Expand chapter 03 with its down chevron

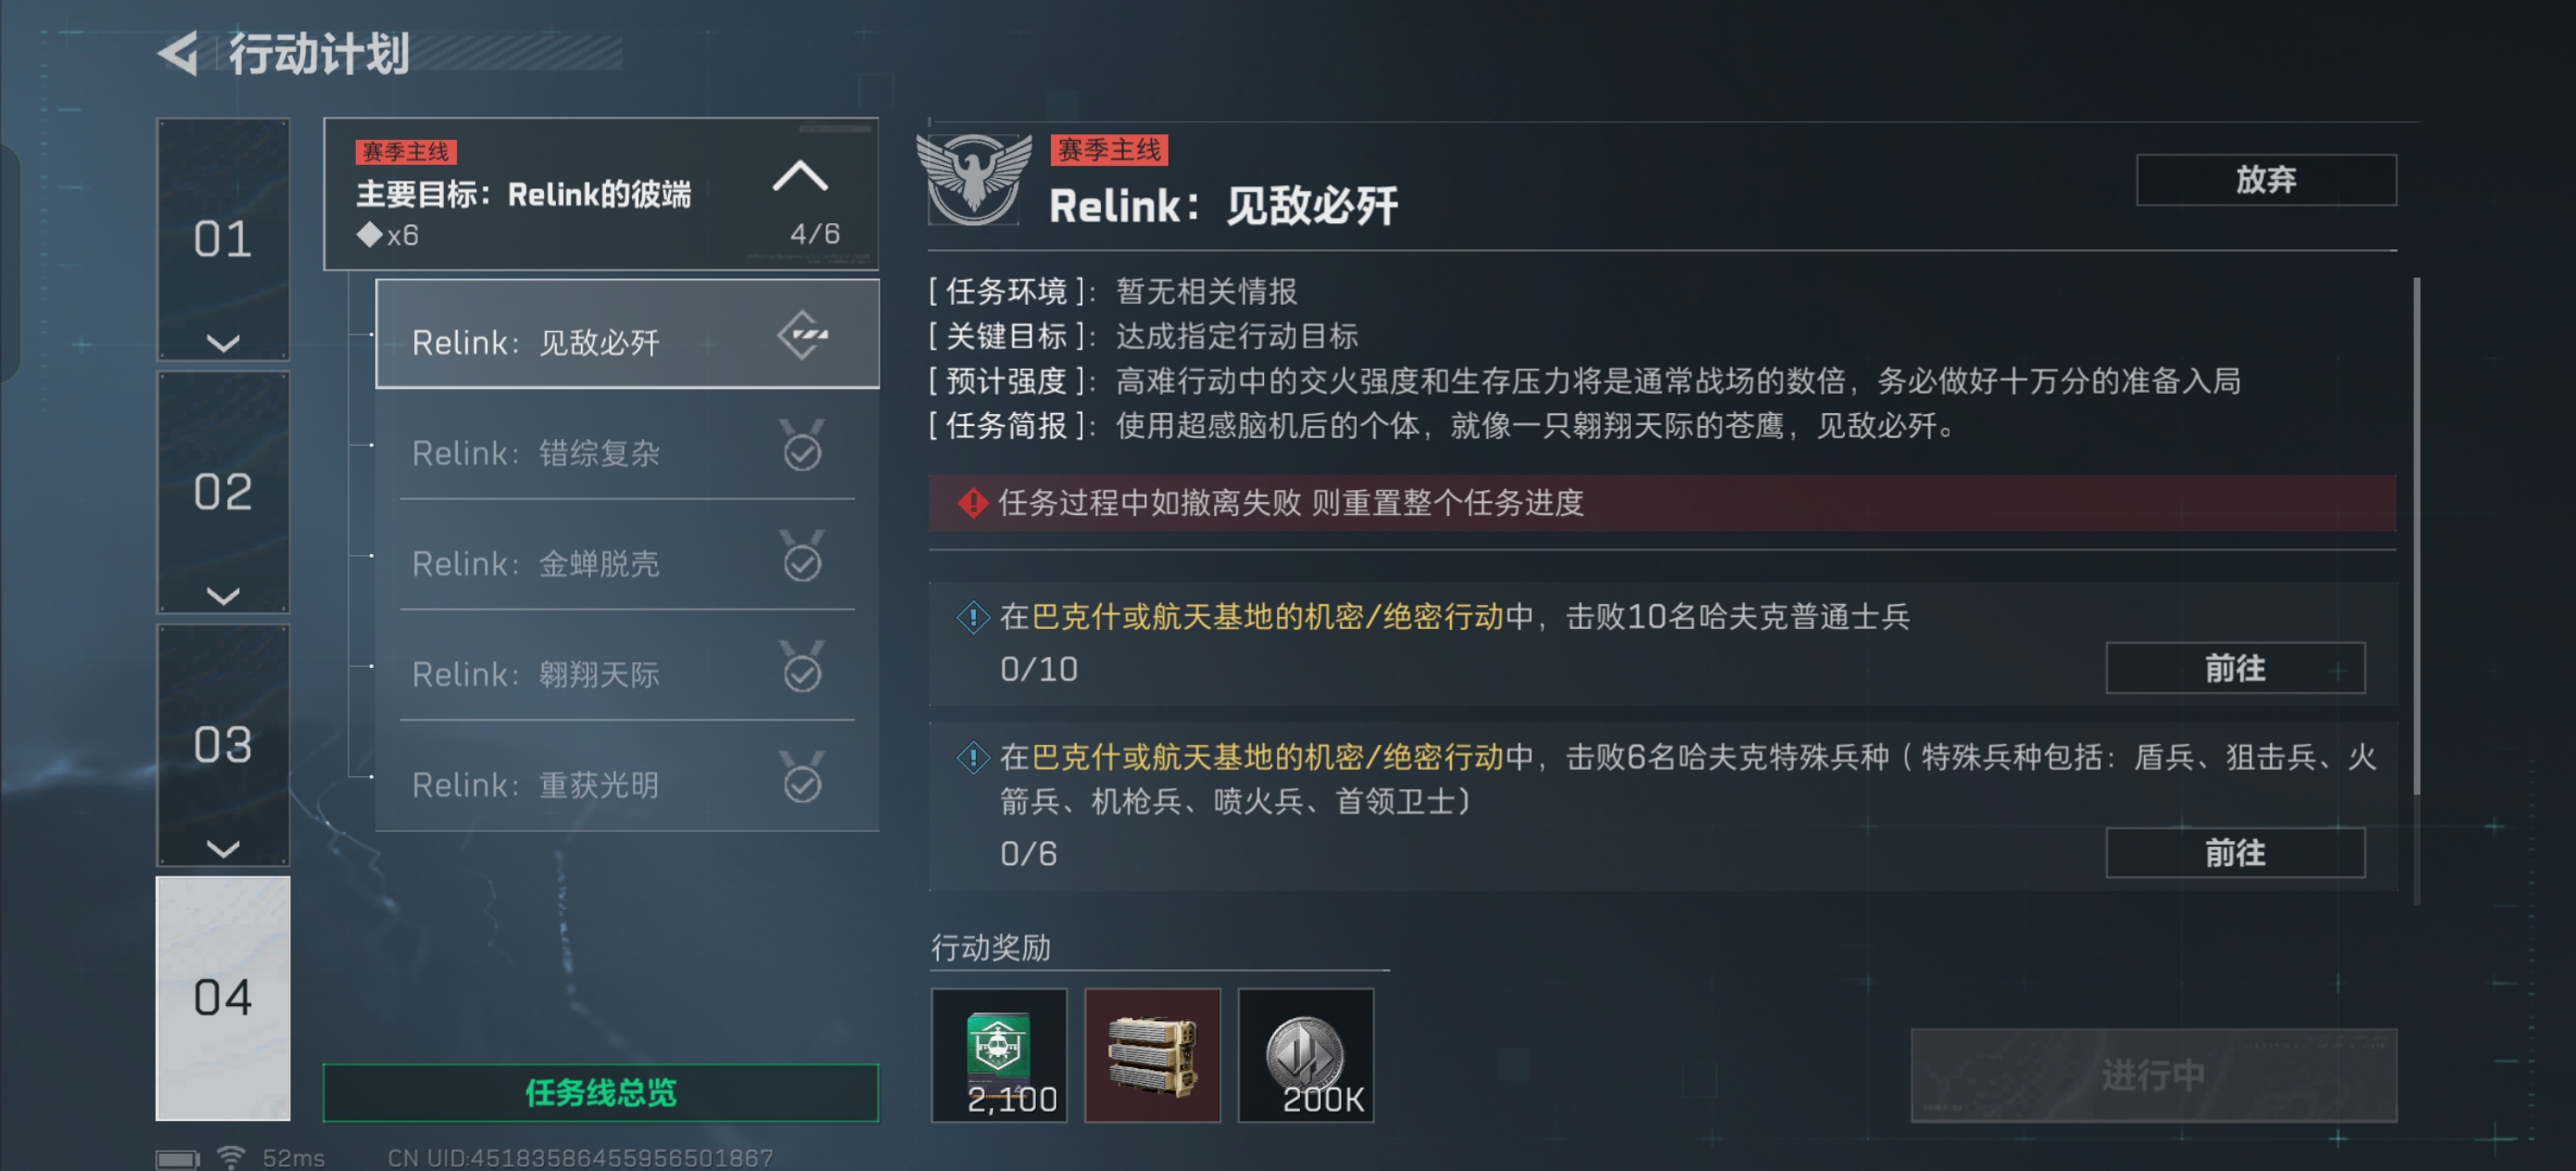(222, 849)
